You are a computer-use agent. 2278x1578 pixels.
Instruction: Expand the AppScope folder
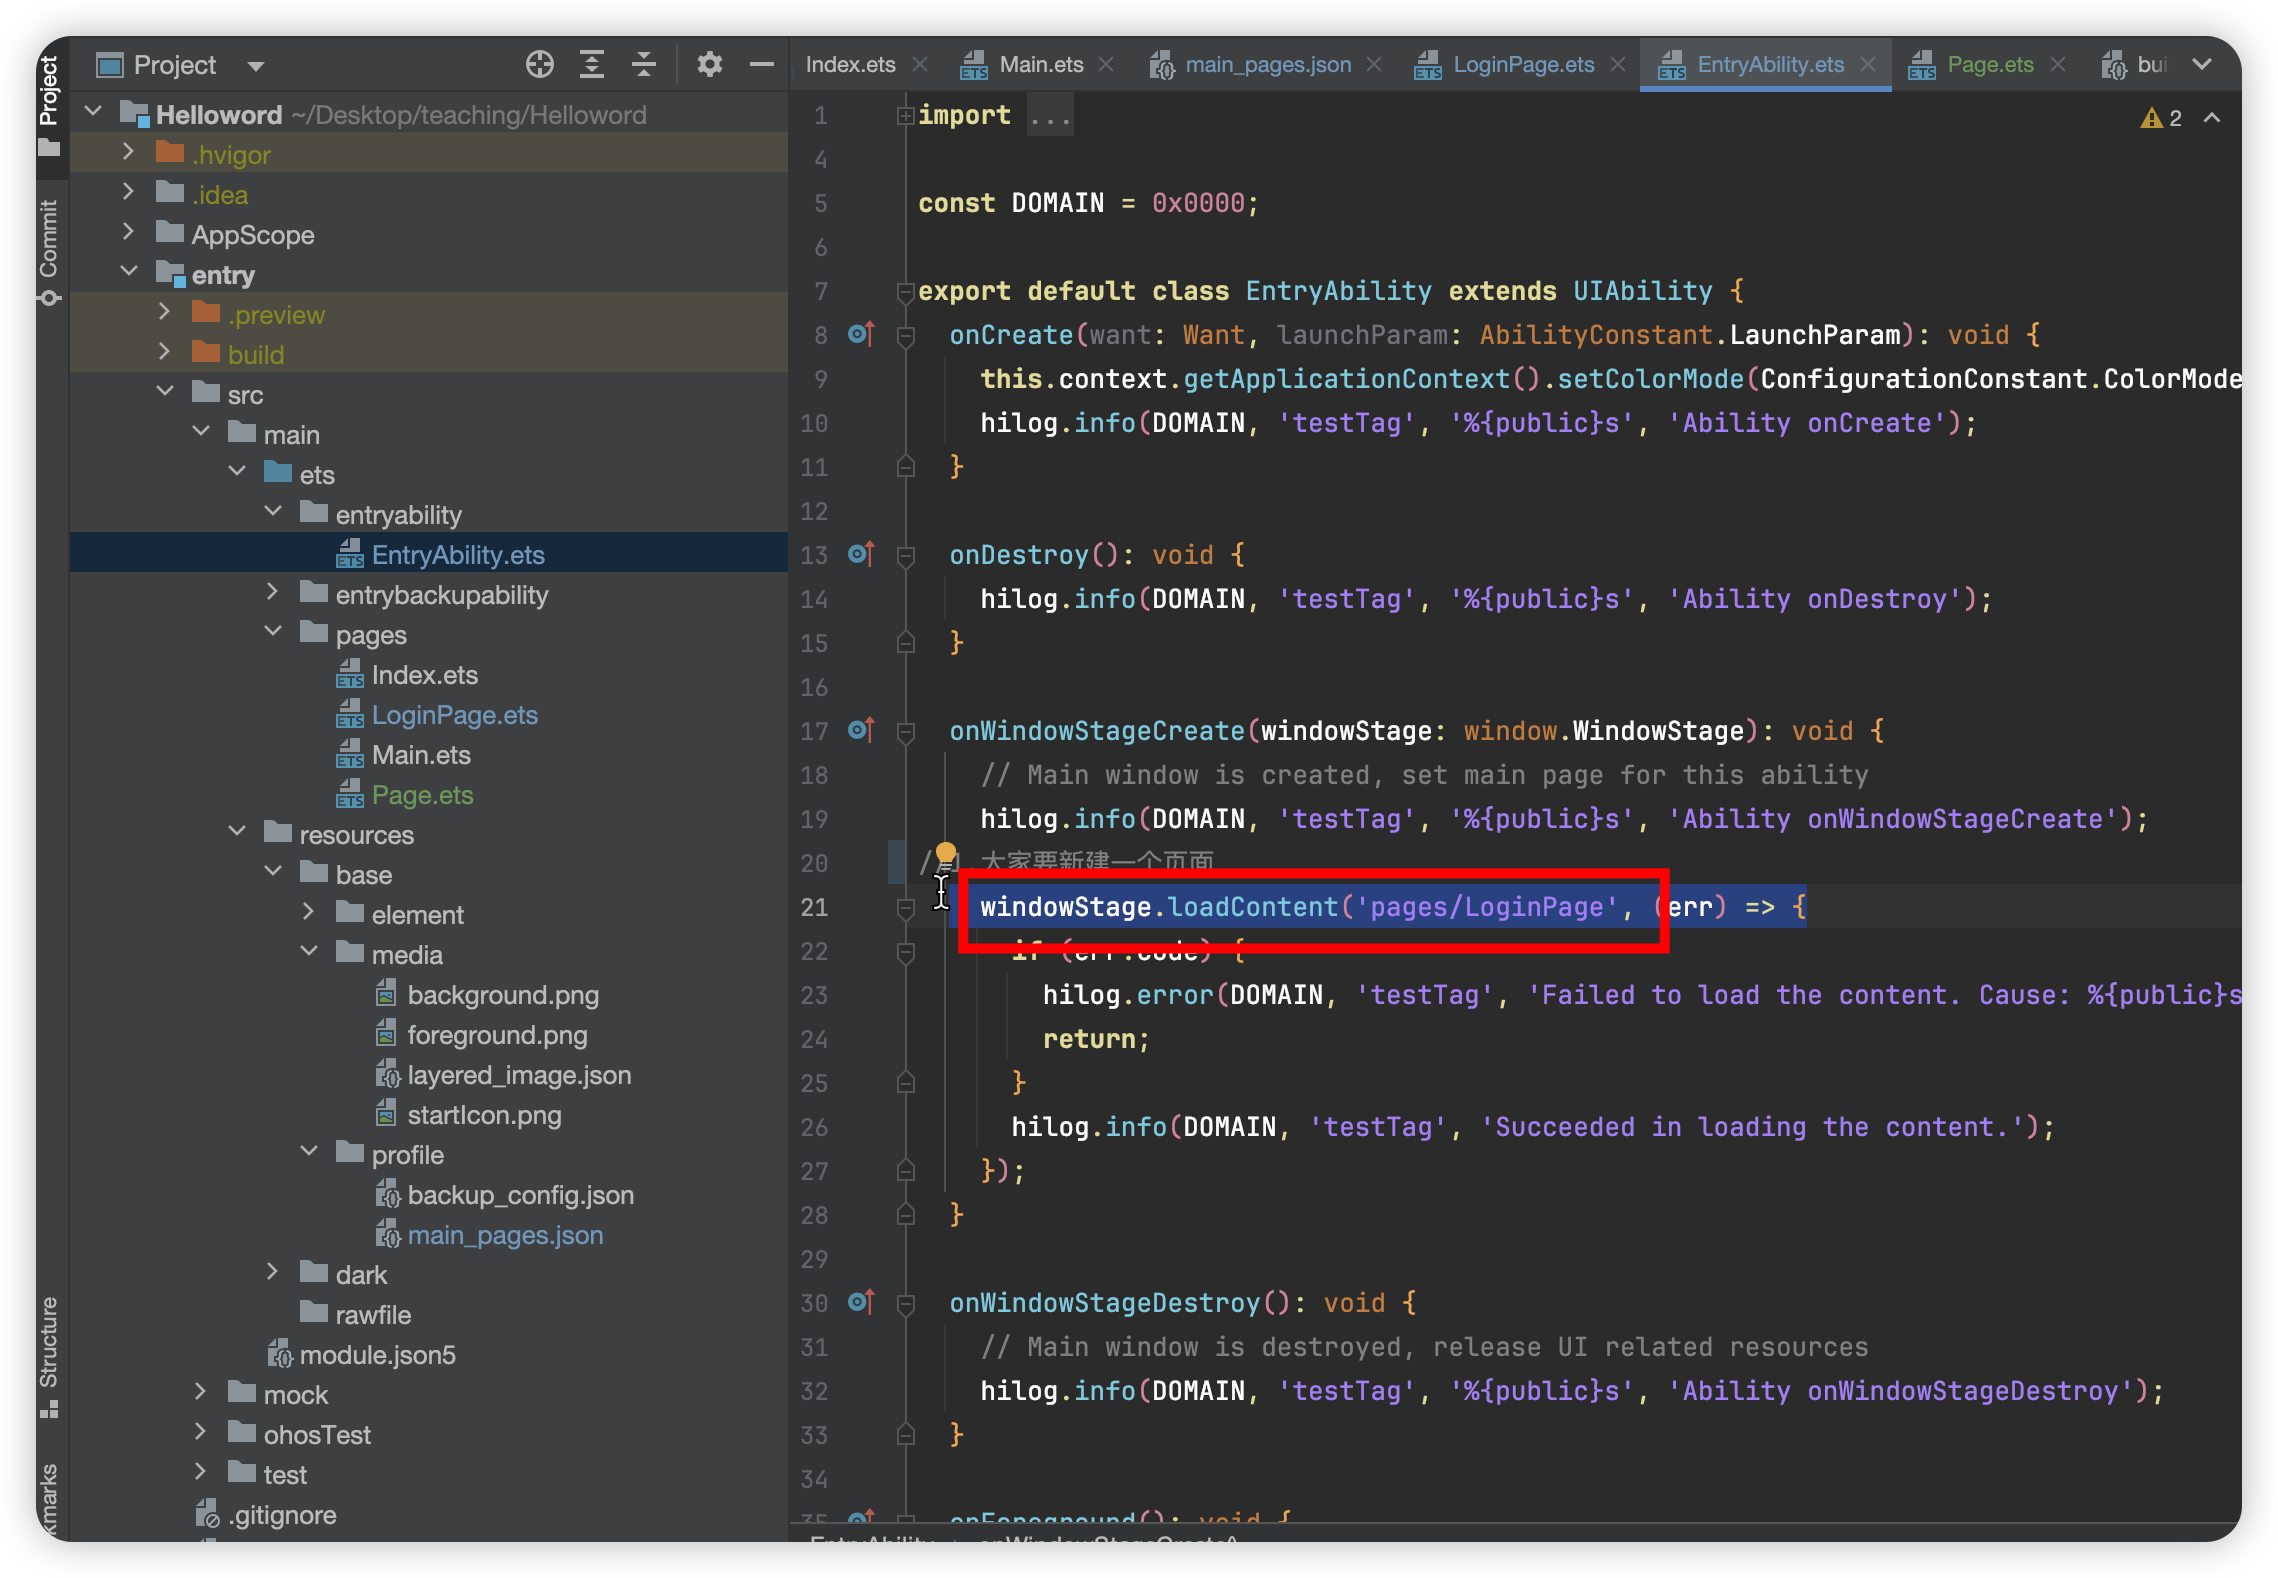(128, 233)
